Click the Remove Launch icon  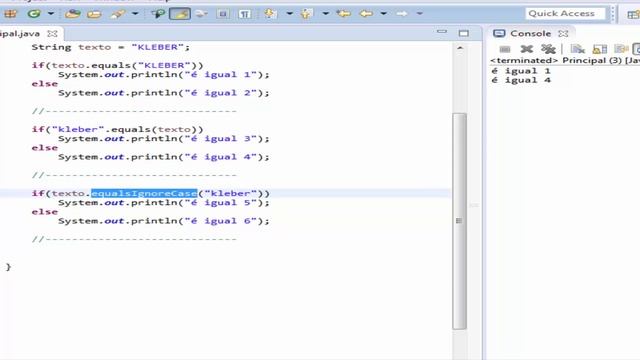527,49
